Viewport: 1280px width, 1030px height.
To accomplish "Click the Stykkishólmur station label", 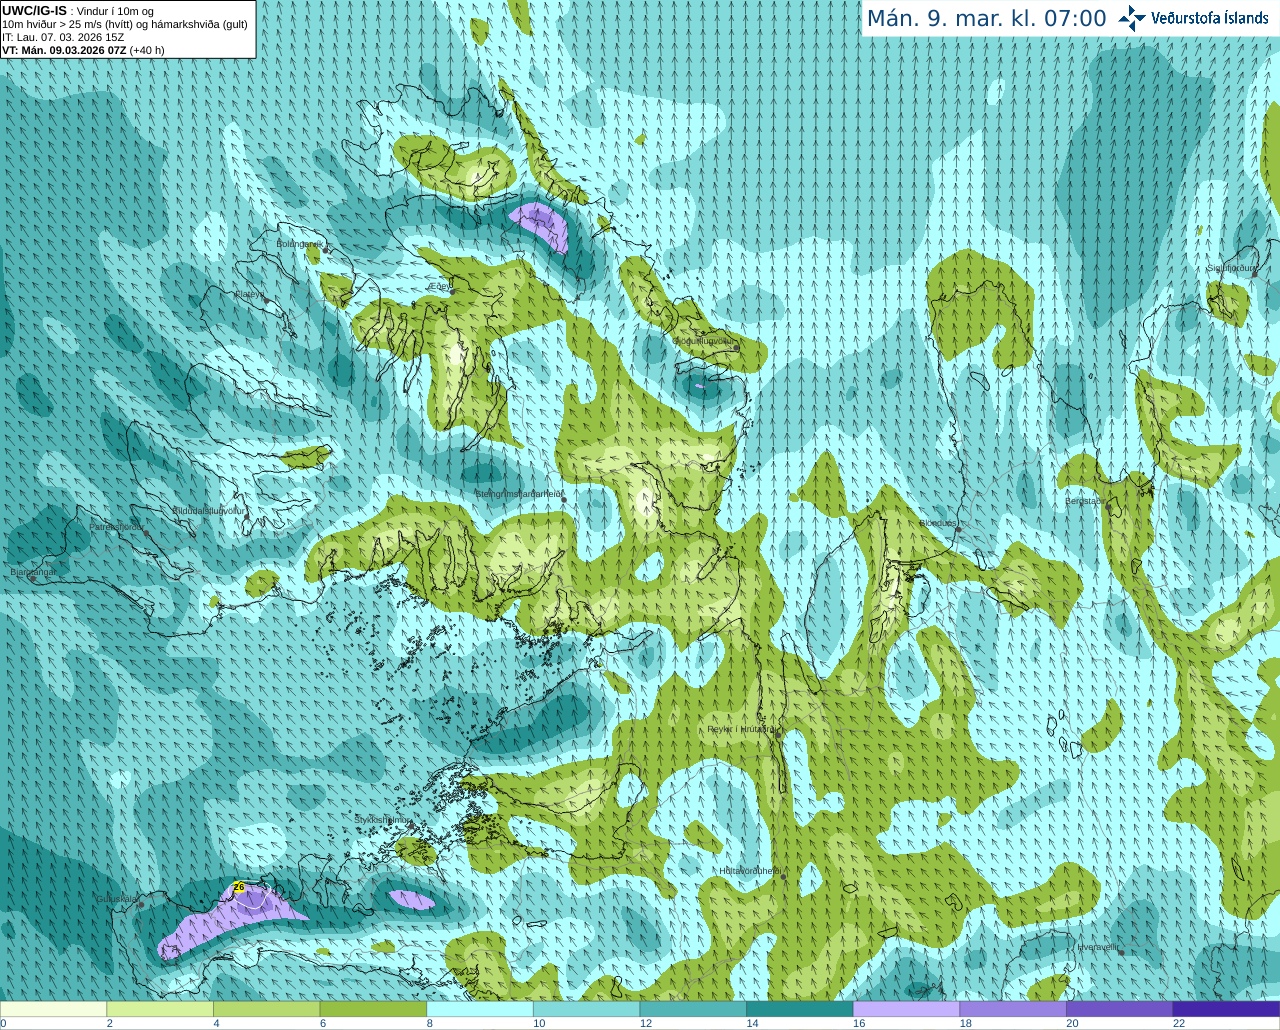I will click(x=382, y=819).
